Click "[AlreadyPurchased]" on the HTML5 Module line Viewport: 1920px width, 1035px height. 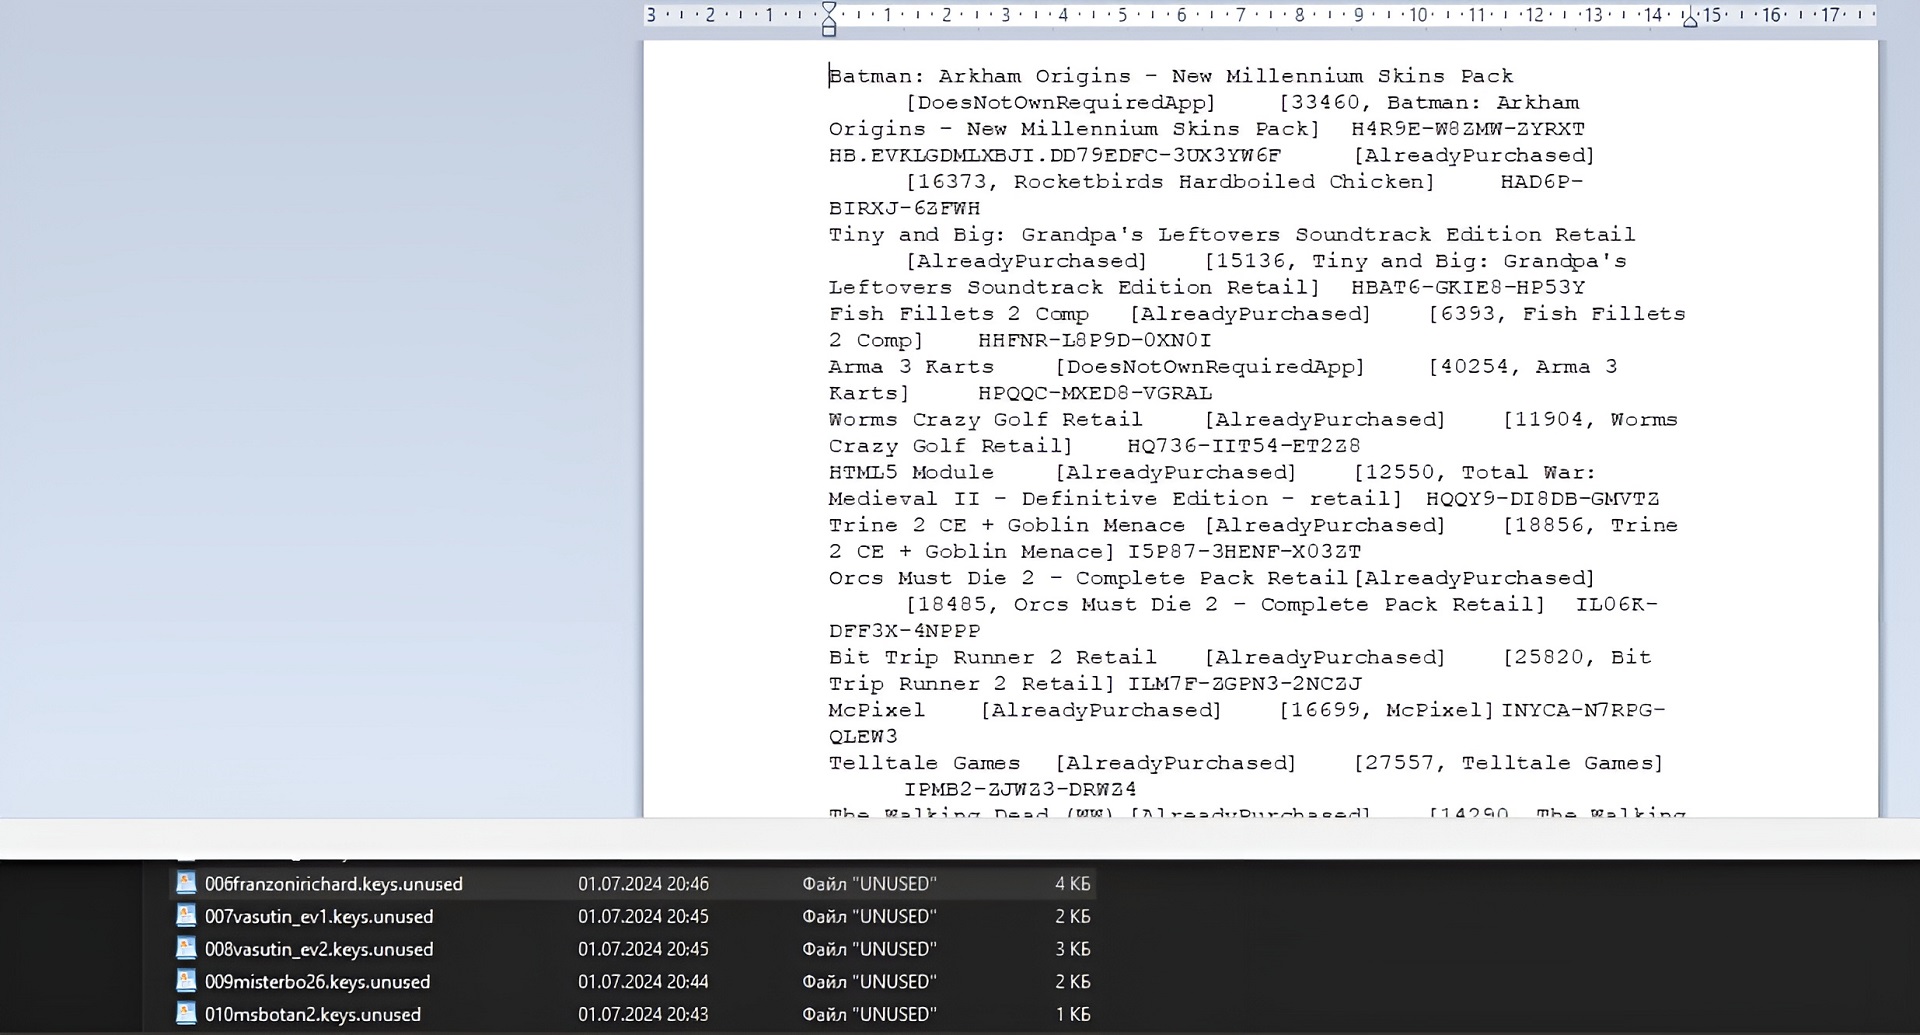click(x=1176, y=473)
